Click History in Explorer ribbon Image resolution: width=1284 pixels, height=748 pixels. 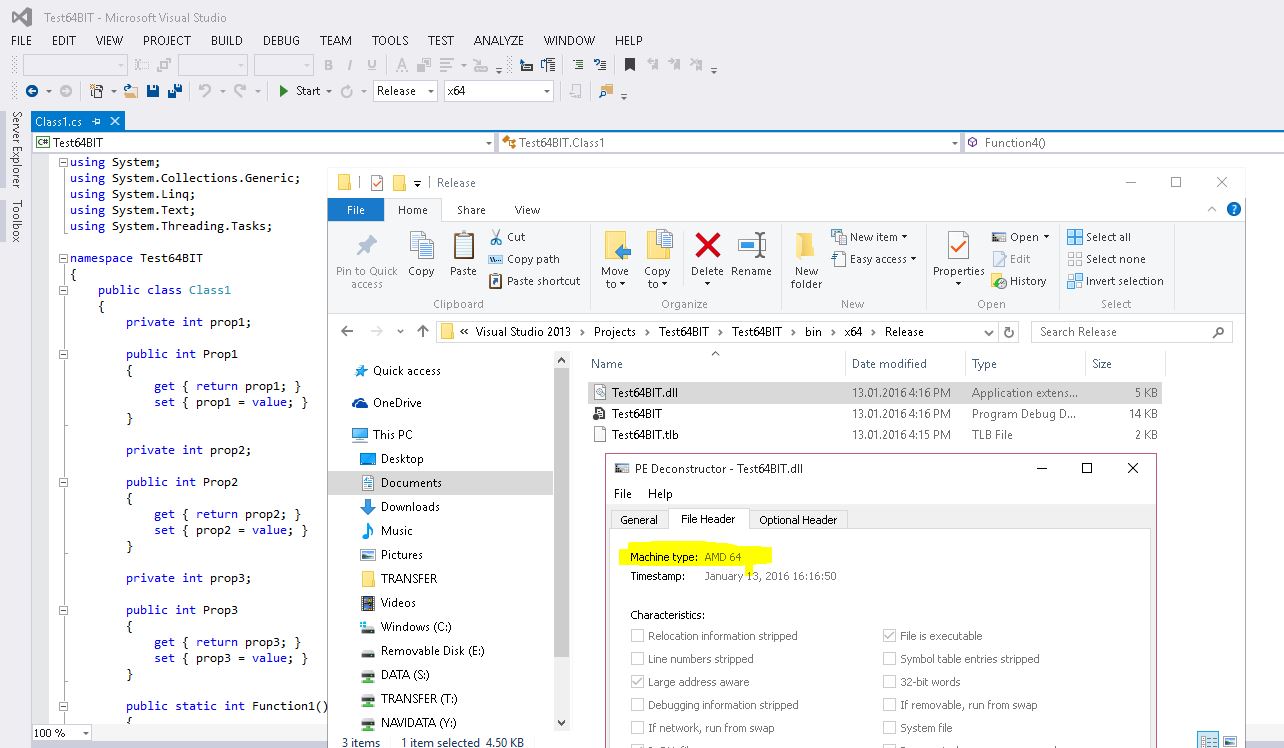[1019, 281]
